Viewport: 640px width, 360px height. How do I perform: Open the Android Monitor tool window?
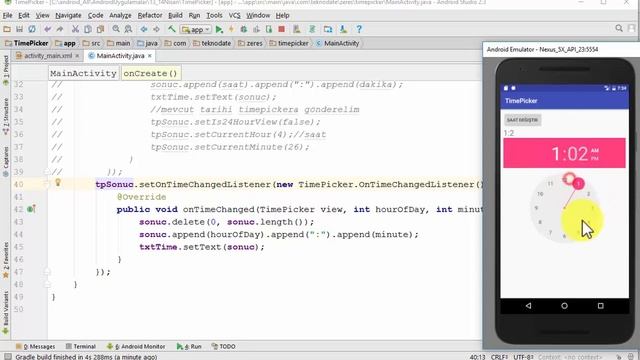(136, 346)
